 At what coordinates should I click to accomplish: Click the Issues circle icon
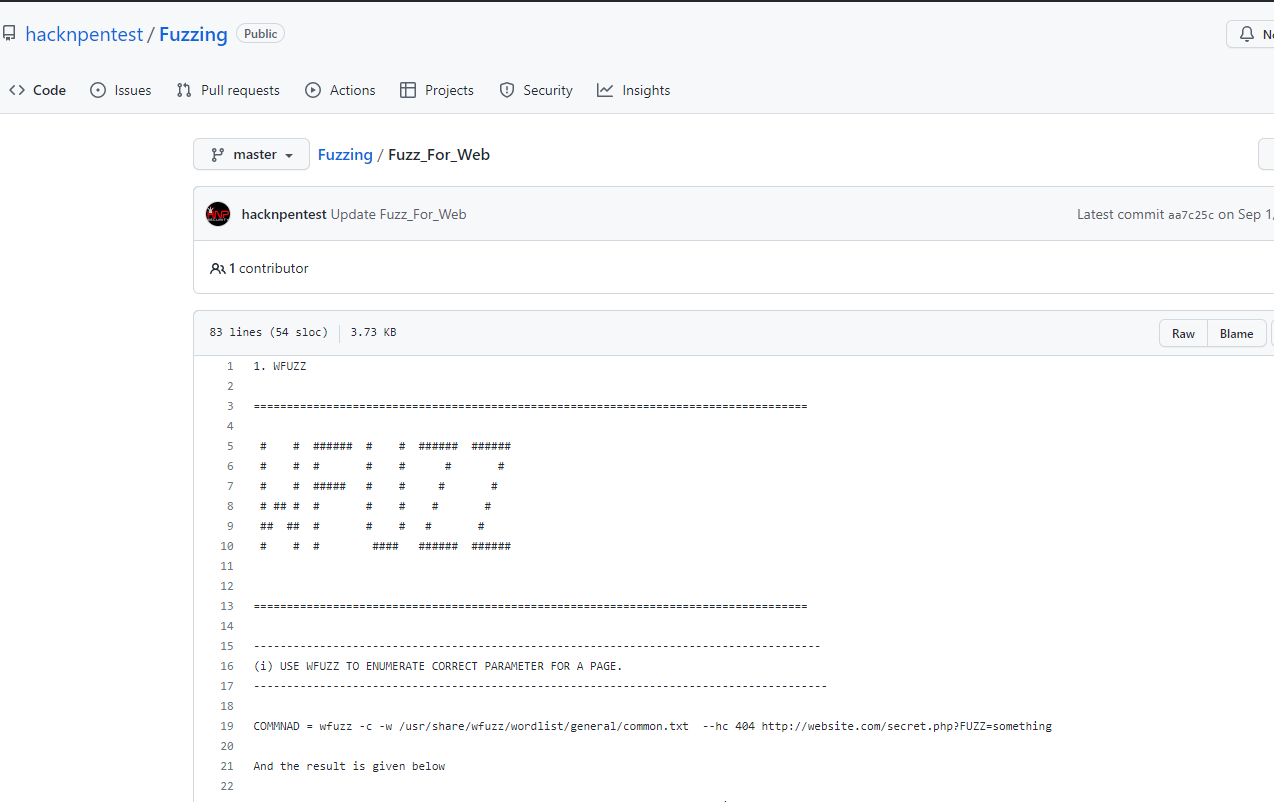pos(98,90)
